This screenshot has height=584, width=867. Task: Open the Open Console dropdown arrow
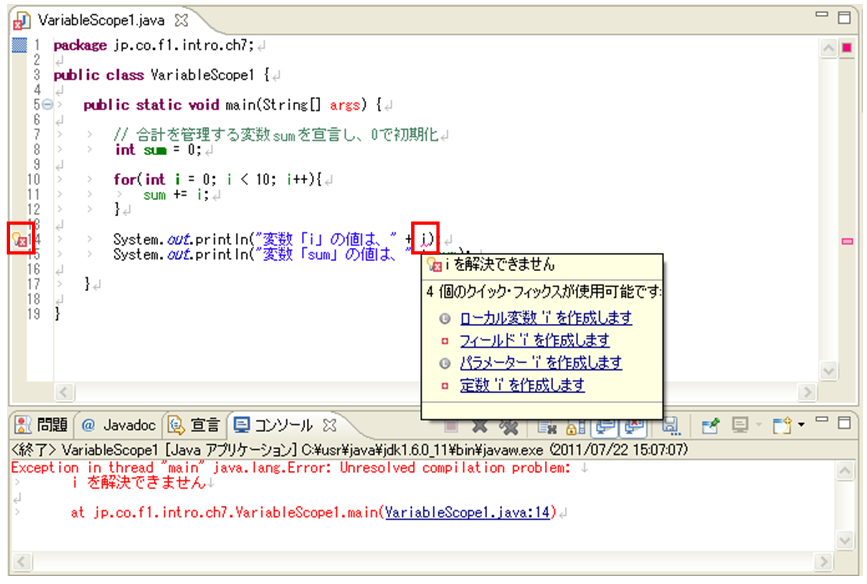pos(801,425)
